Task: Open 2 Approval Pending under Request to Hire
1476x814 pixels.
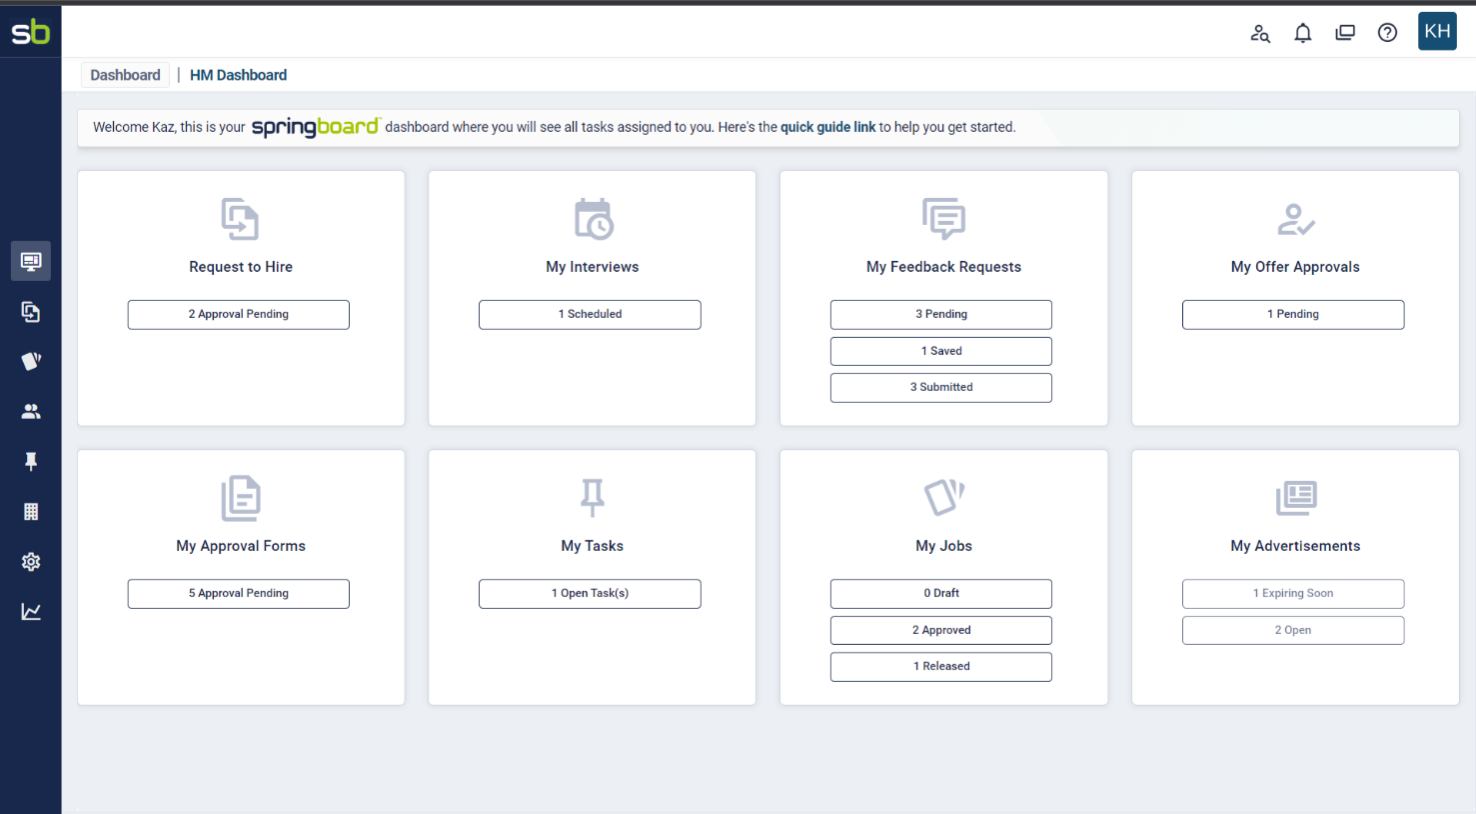Action: pos(238,314)
